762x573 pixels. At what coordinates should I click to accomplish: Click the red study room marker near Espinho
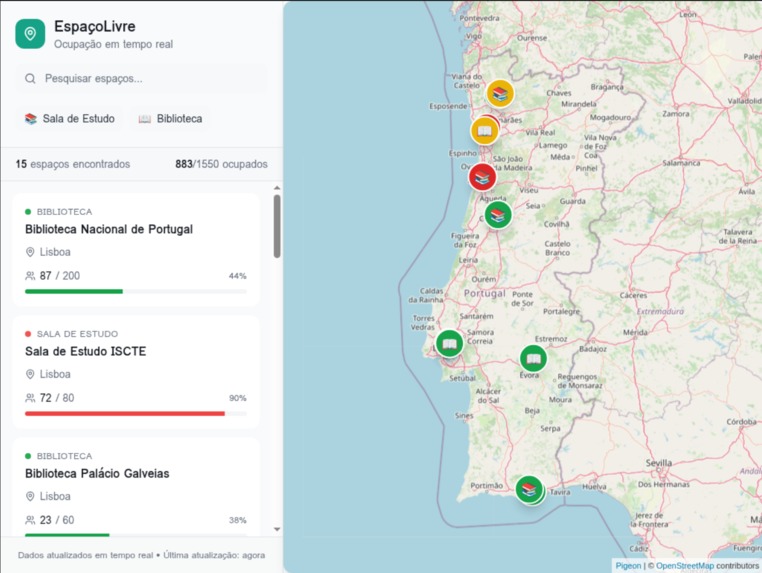pyautogui.click(x=482, y=177)
